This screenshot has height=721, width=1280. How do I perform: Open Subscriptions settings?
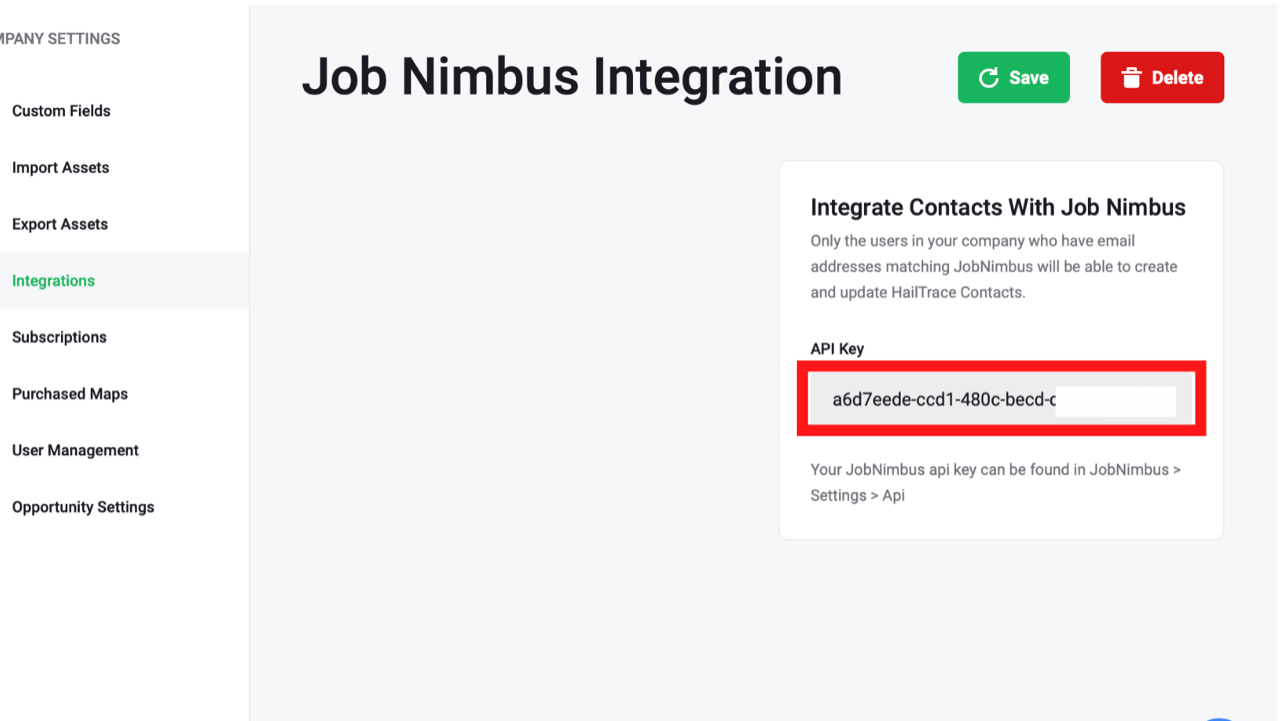58,337
